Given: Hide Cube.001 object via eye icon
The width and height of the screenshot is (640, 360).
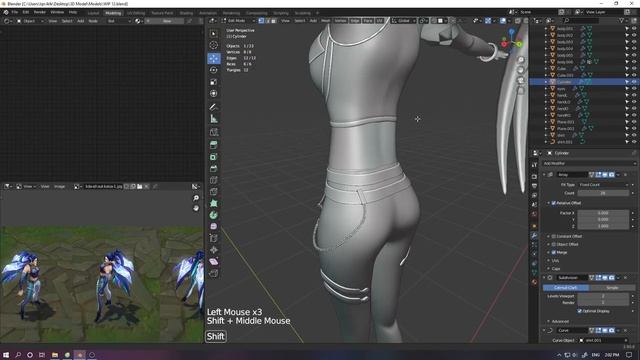Looking at the screenshot, I should coord(634,75).
